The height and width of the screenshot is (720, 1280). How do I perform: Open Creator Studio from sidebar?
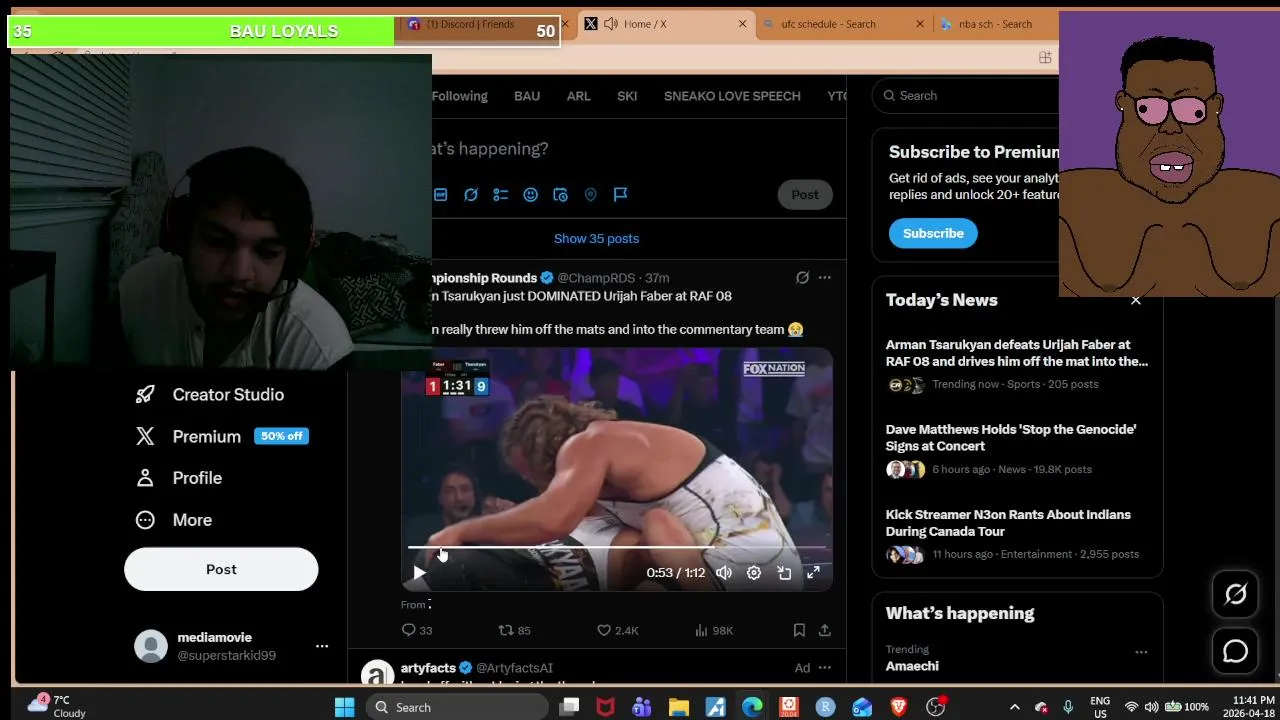pyautogui.click(x=210, y=395)
